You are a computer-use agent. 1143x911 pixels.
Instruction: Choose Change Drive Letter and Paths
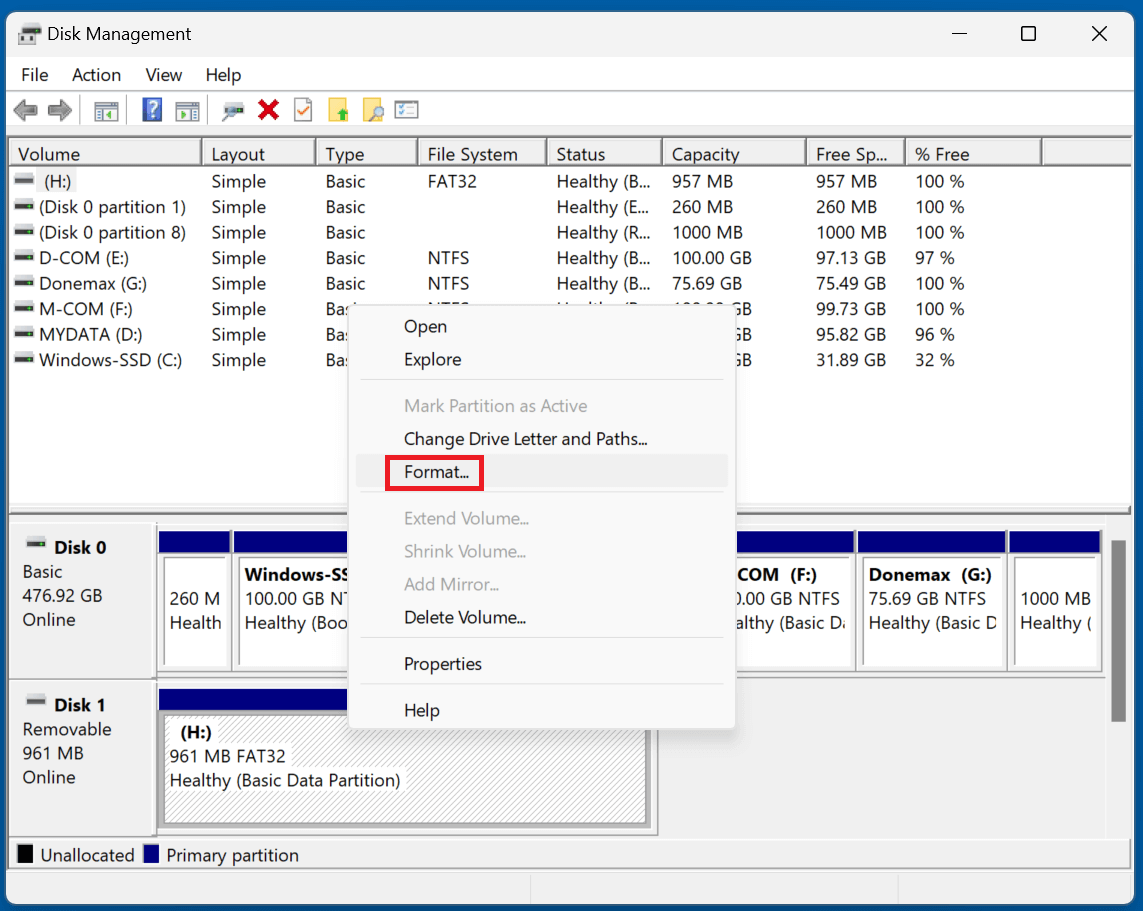pyautogui.click(x=526, y=439)
